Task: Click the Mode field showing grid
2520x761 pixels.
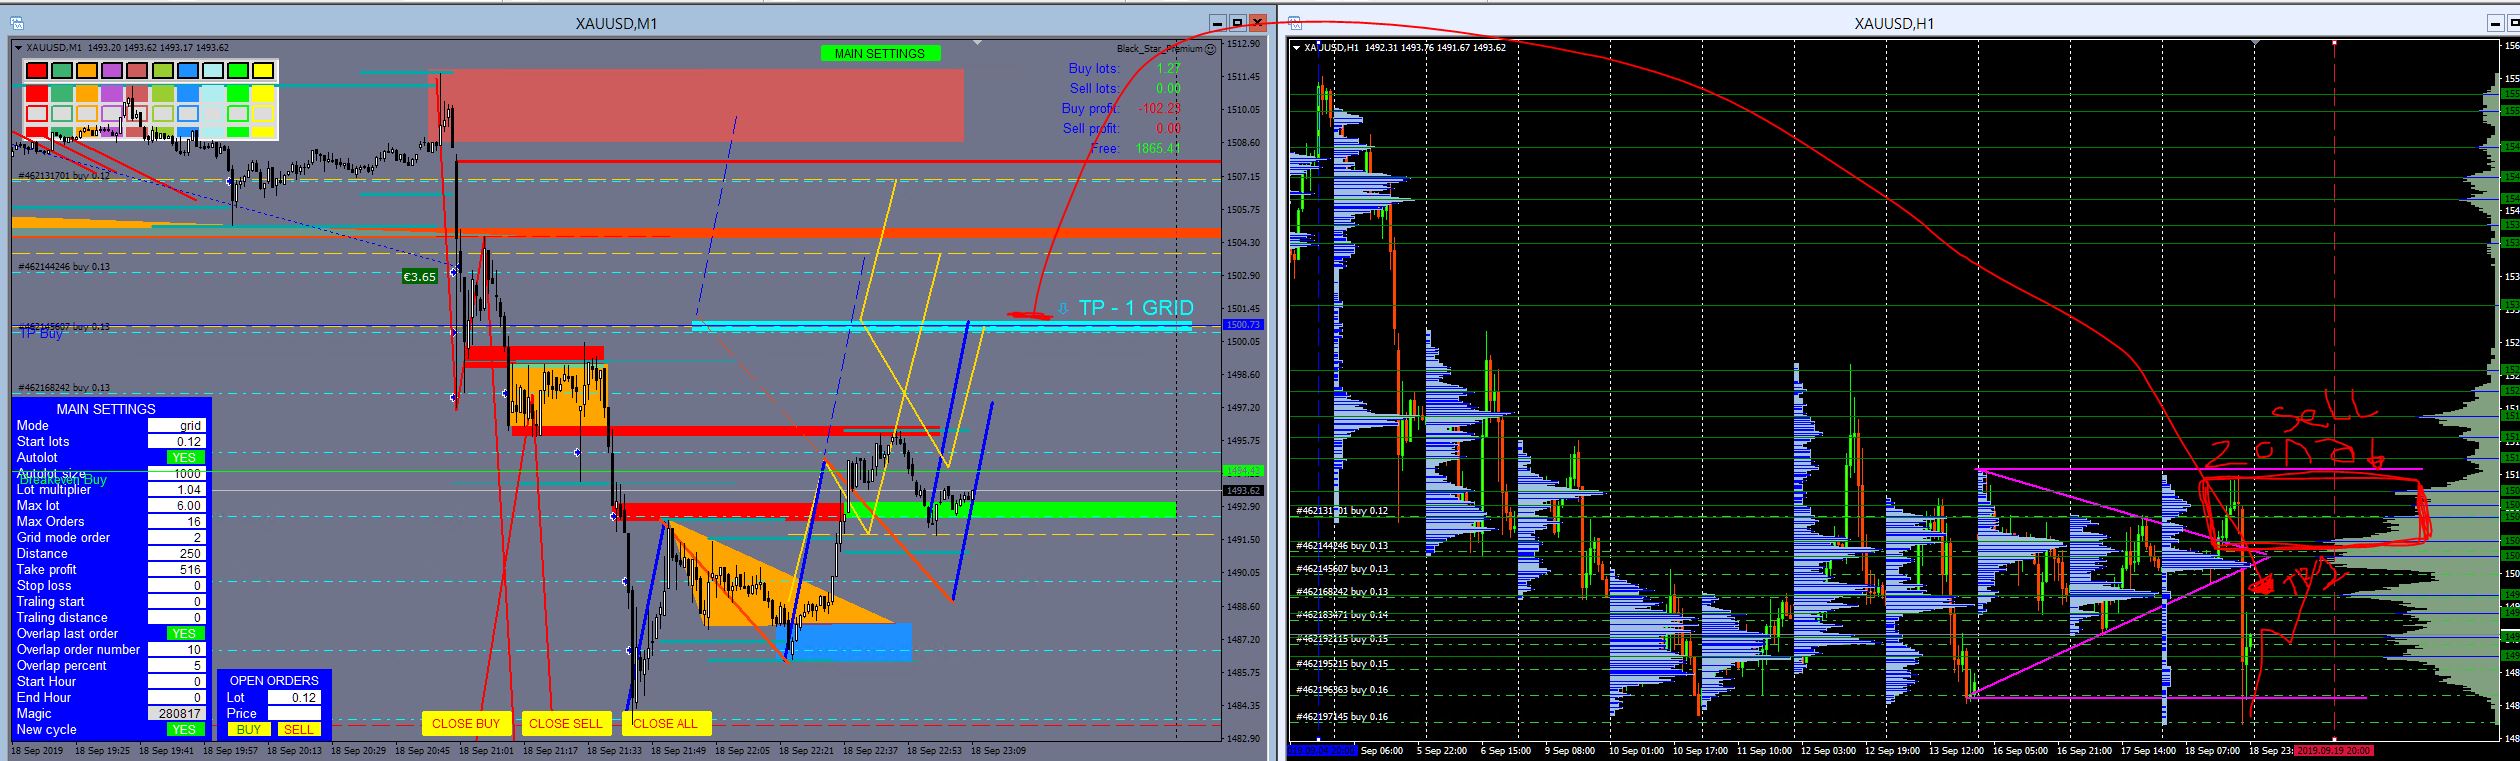Action: pyautogui.click(x=177, y=425)
